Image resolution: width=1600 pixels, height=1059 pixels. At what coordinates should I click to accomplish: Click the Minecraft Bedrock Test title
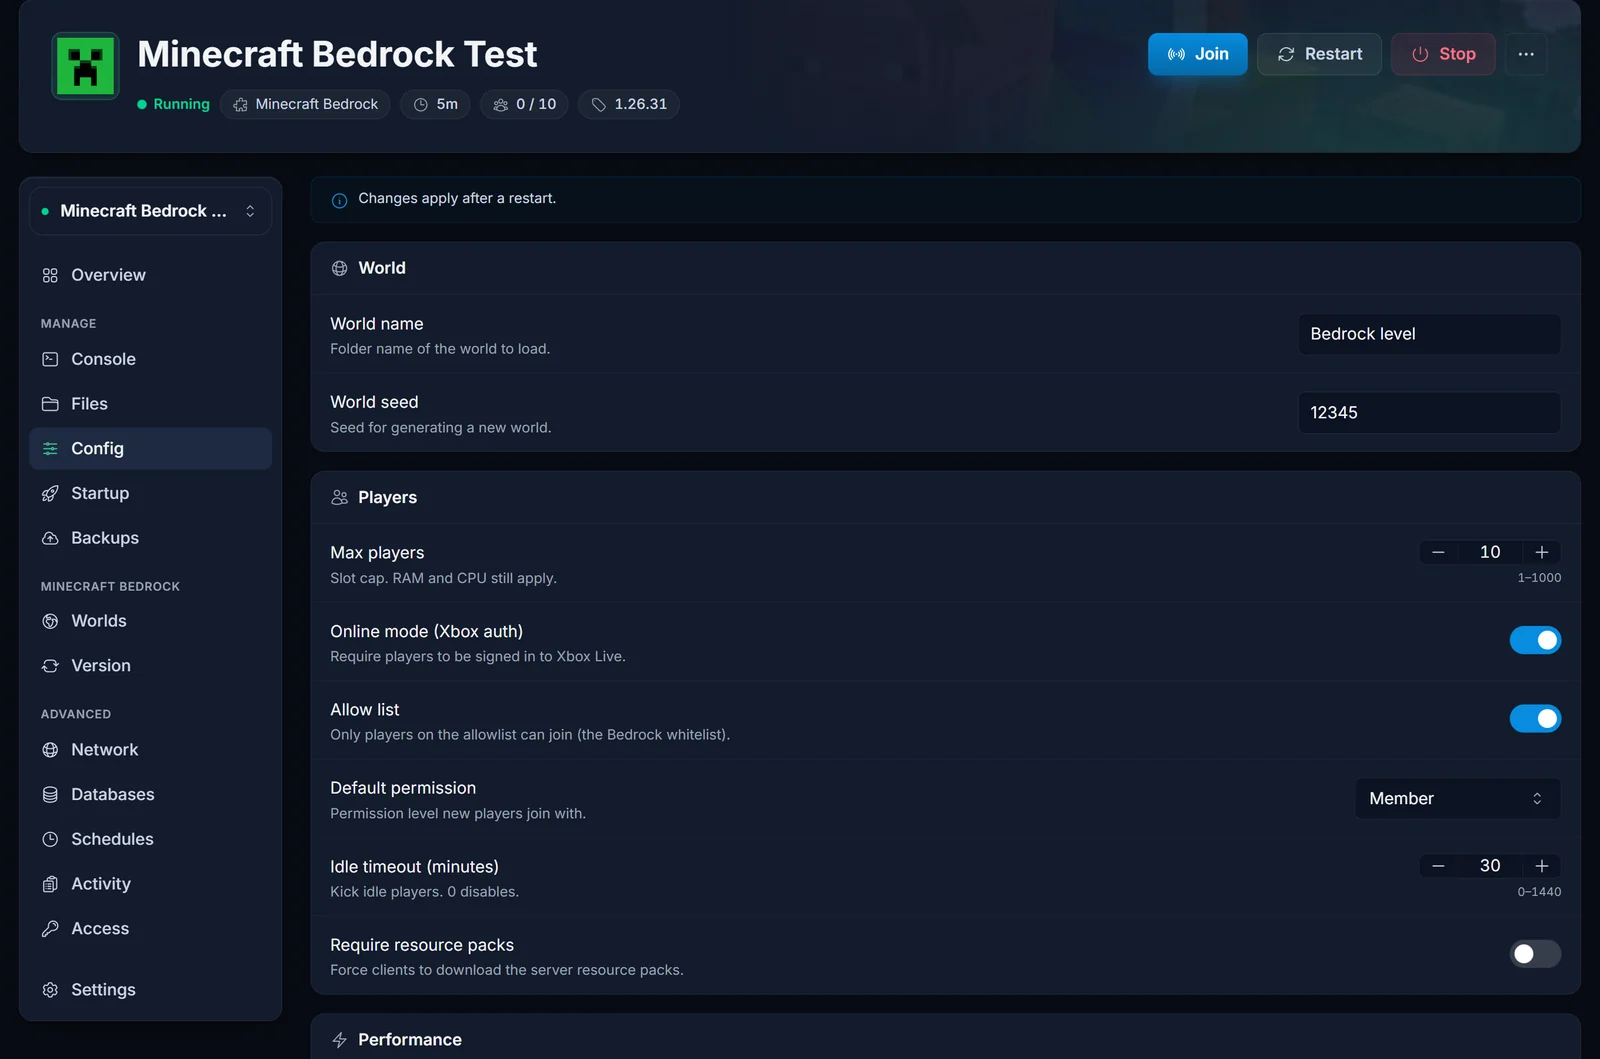[x=337, y=54]
